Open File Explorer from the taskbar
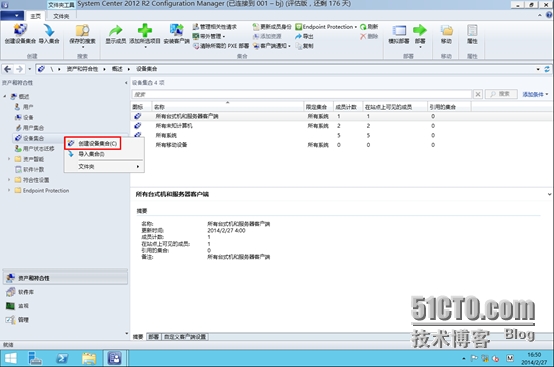 [89, 359]
